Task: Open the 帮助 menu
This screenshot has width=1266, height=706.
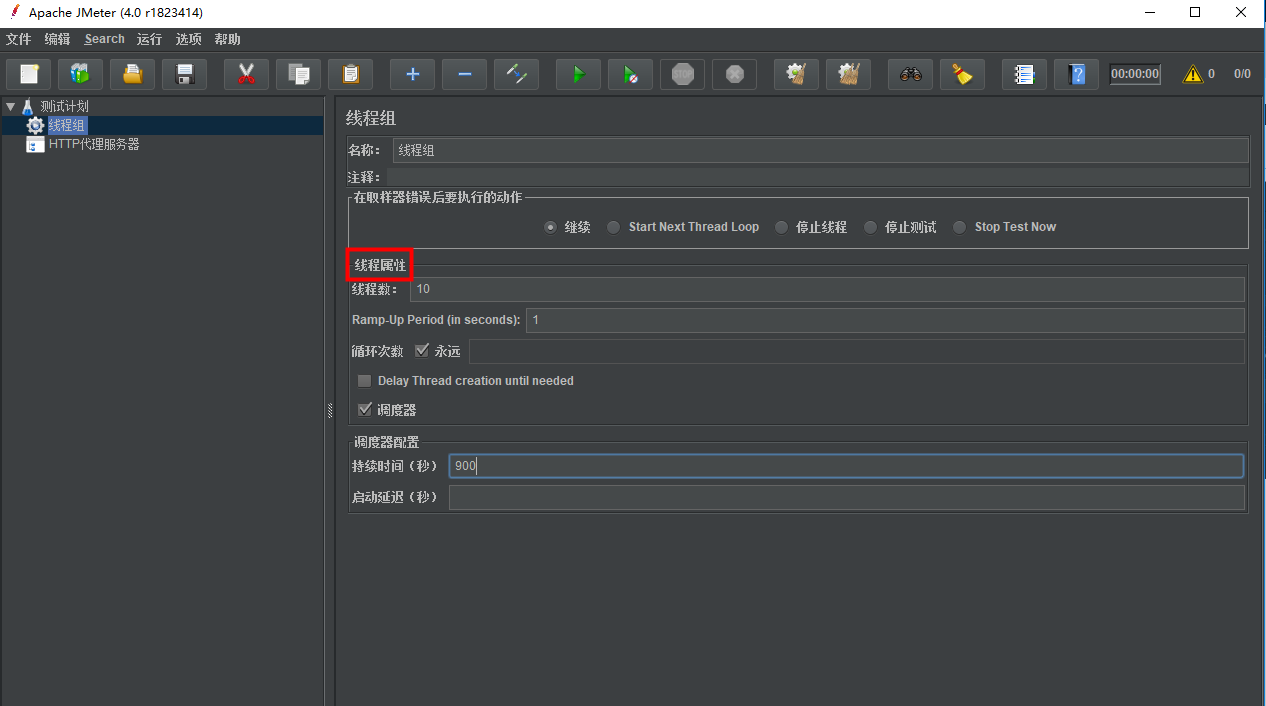Action: [228, 39]
